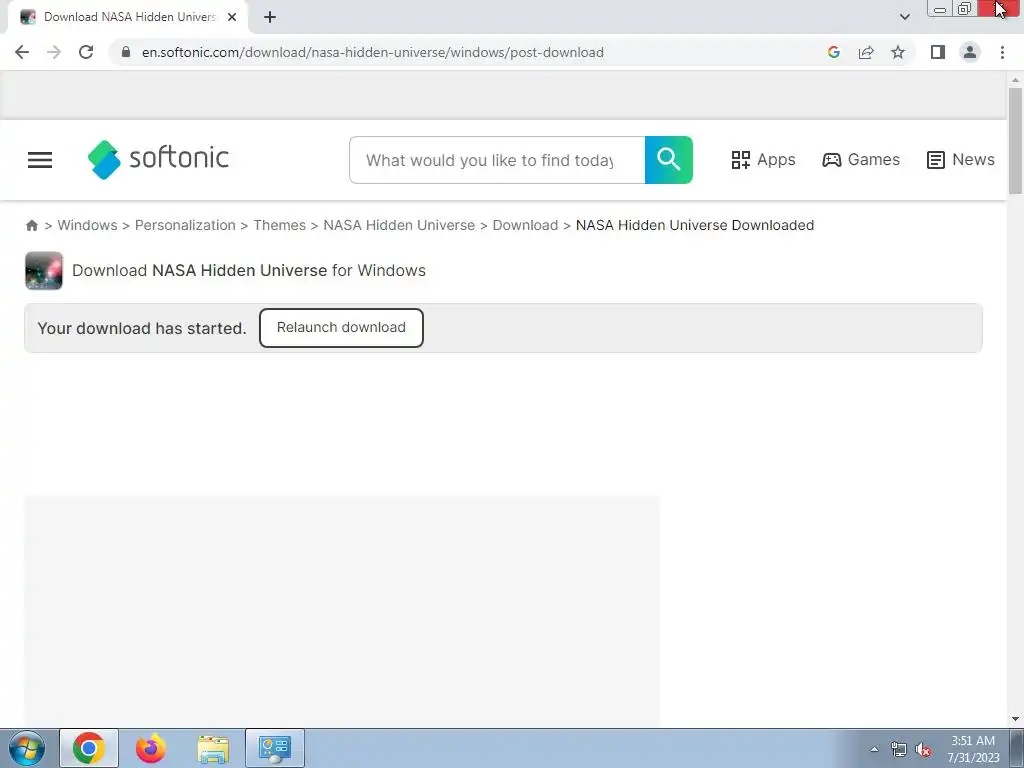Click the browser forward arrow
The height and width of the screenshot is (768, 1024).
coord(54,52)
